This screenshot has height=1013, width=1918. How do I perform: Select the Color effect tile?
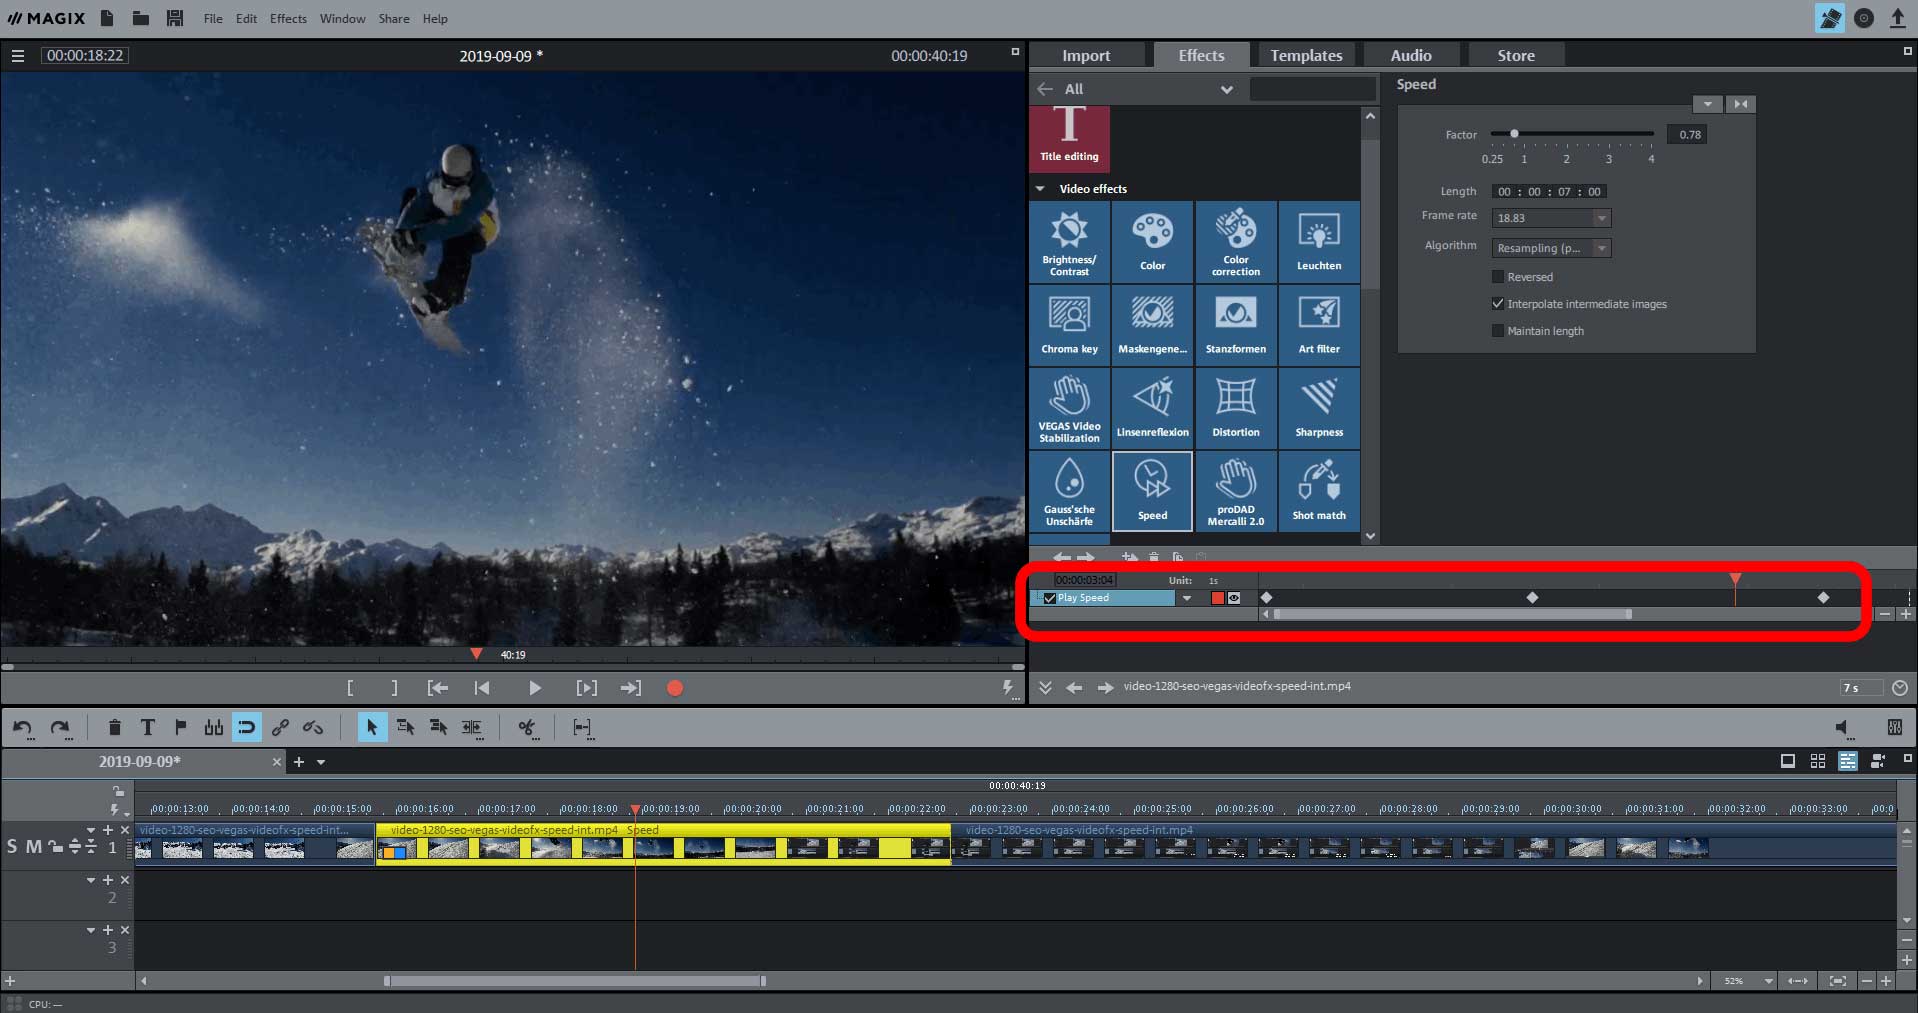coord(1152,242)
